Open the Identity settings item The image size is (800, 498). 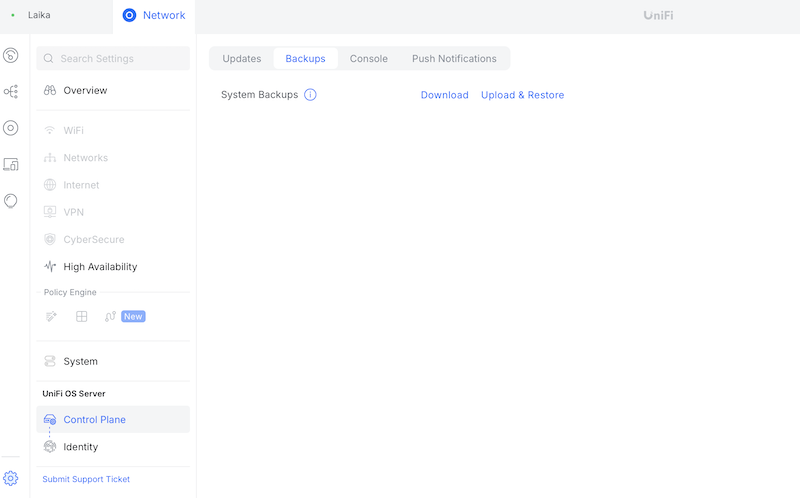coord(113,447)
